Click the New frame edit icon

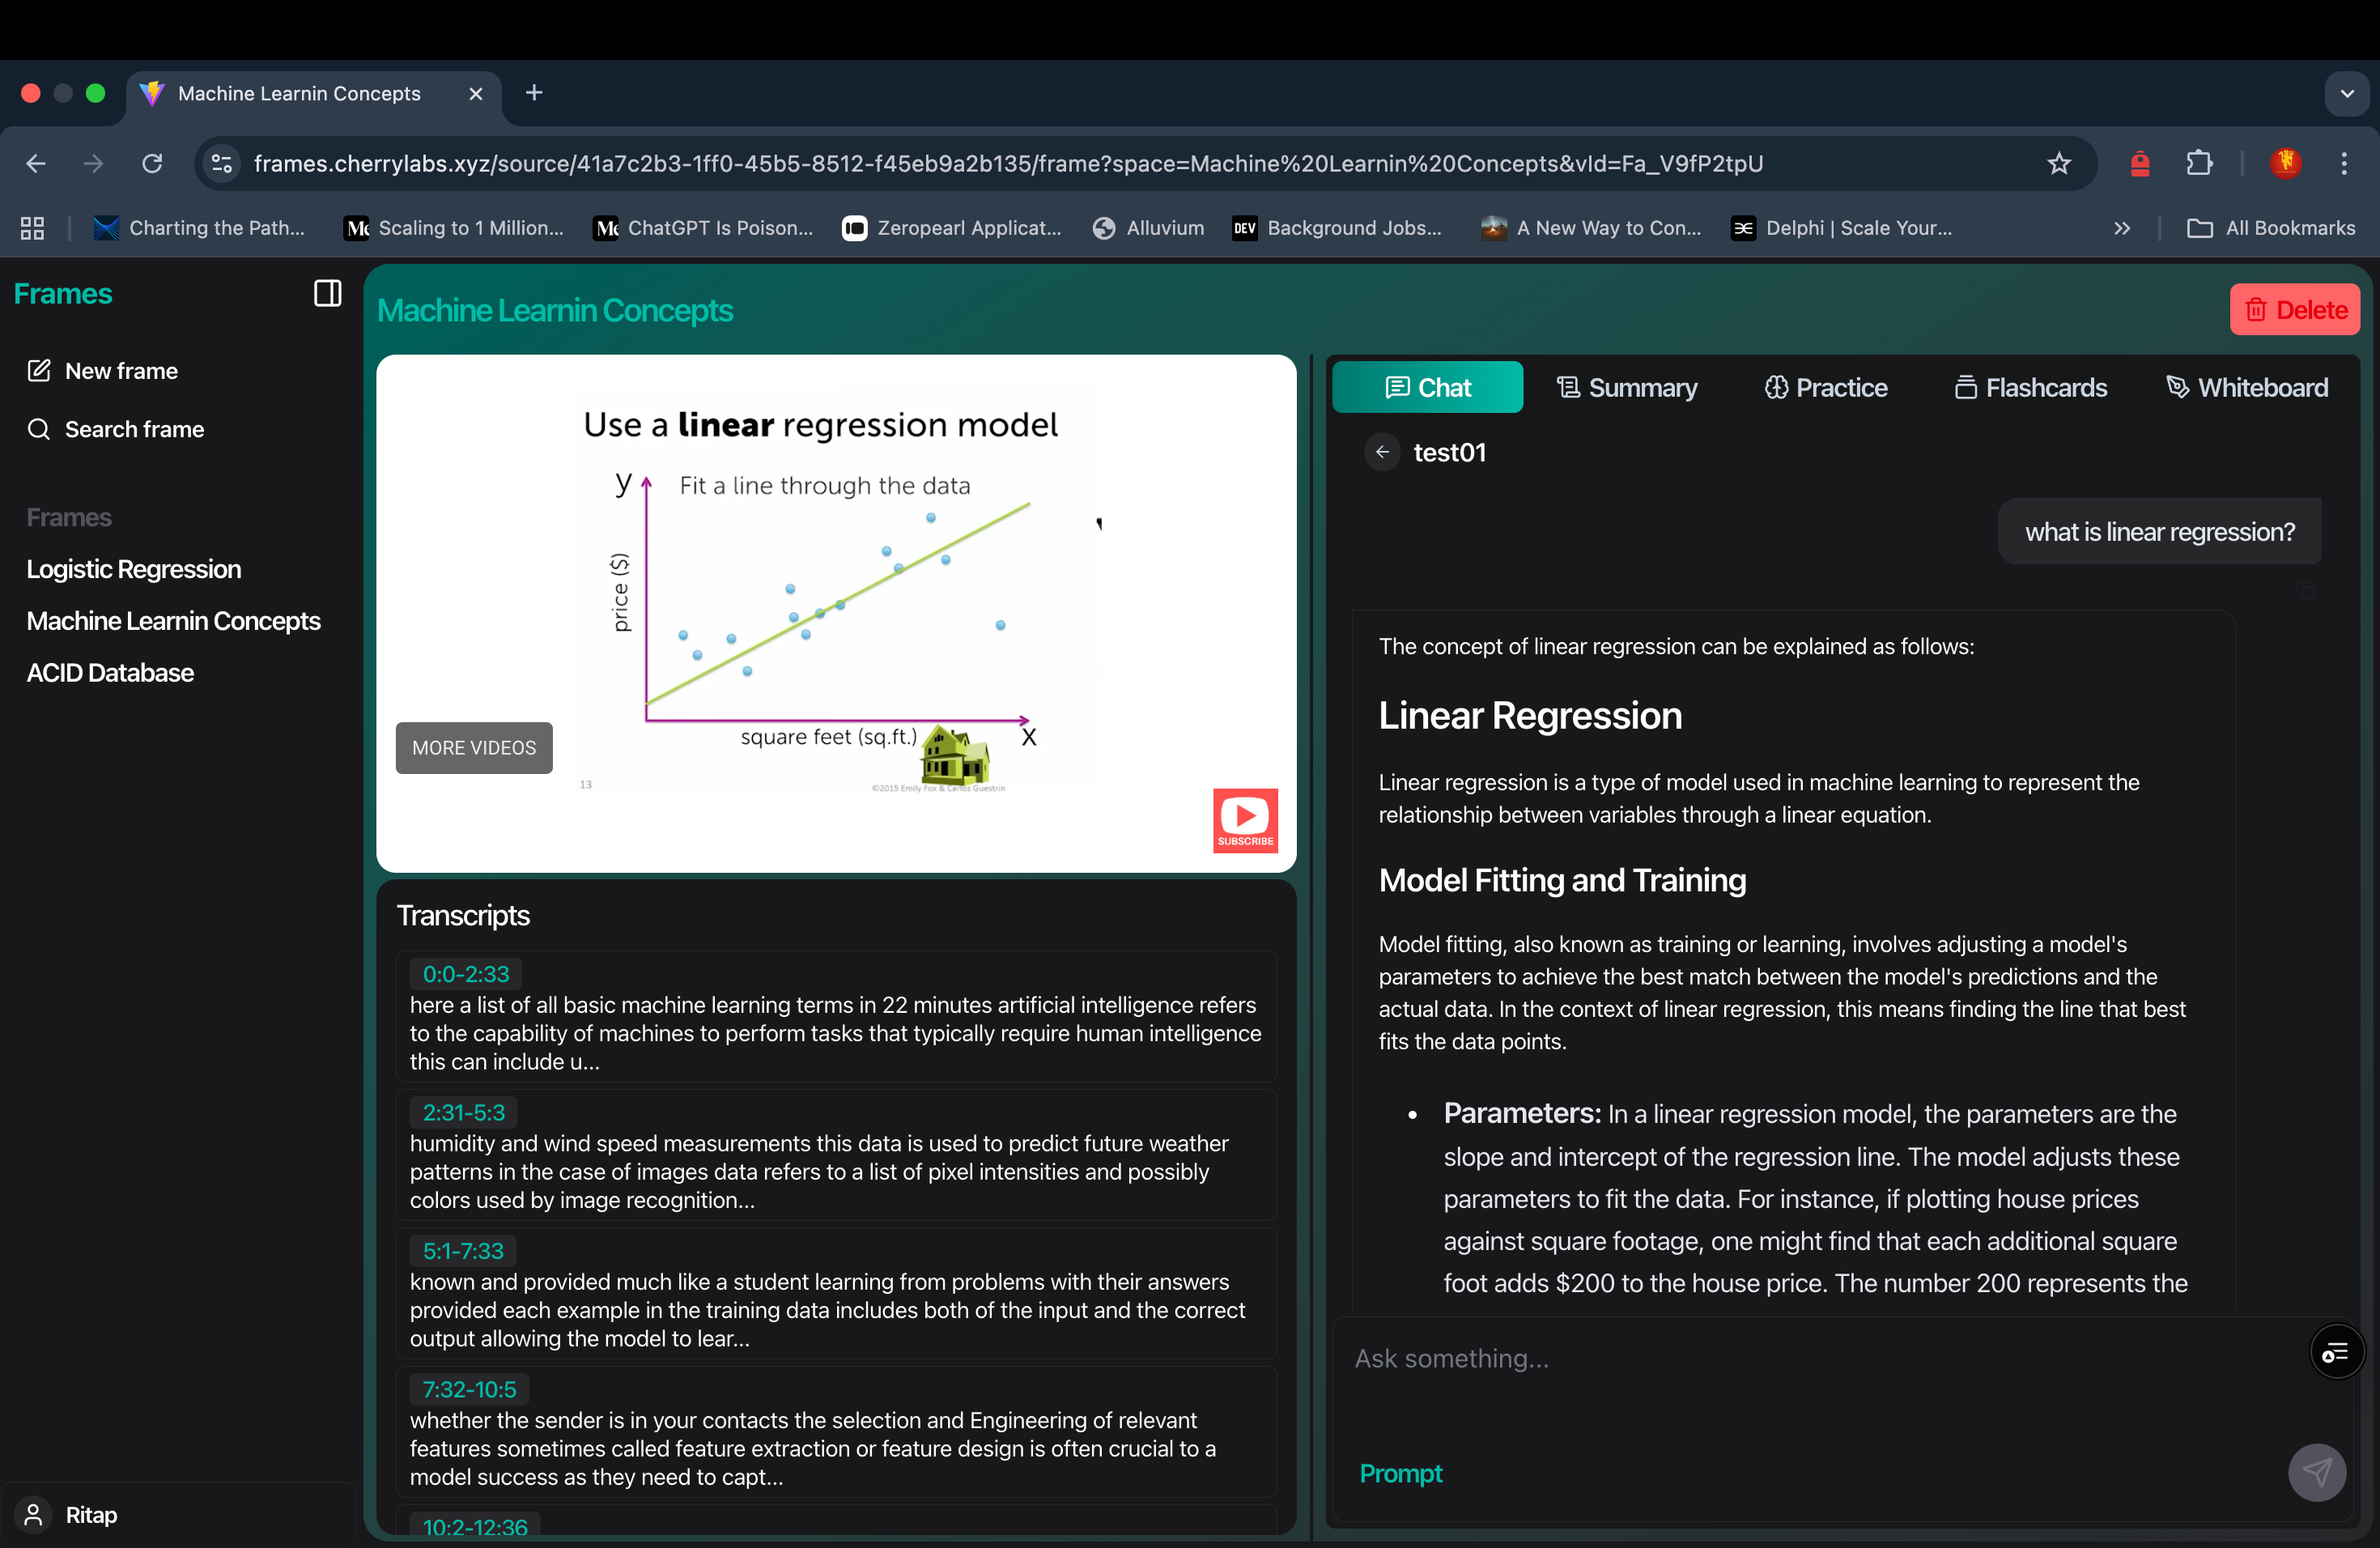38,371
